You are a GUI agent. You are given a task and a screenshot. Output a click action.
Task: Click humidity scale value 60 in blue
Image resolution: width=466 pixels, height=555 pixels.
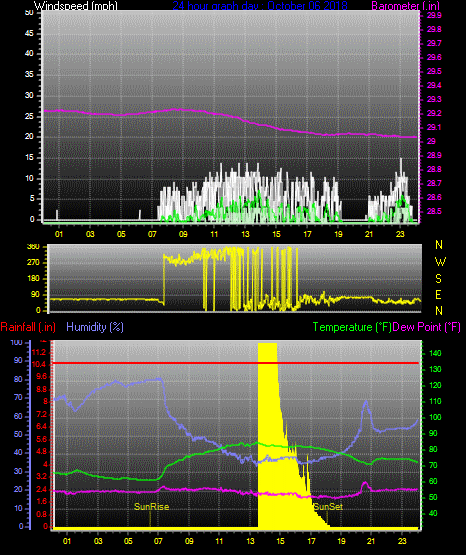[x=18, y=416]
